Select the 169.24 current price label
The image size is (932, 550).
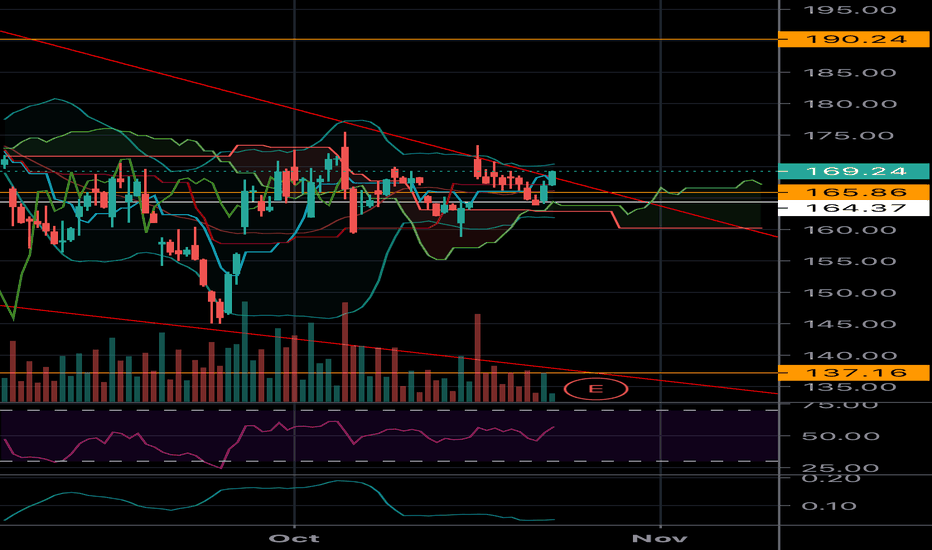(854, 171)
